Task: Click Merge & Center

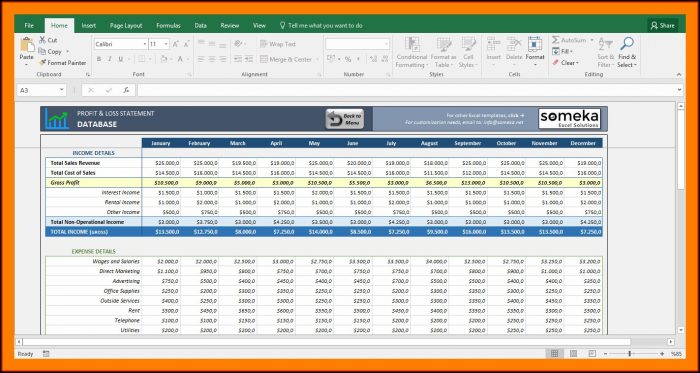Action: click(286, 59)
